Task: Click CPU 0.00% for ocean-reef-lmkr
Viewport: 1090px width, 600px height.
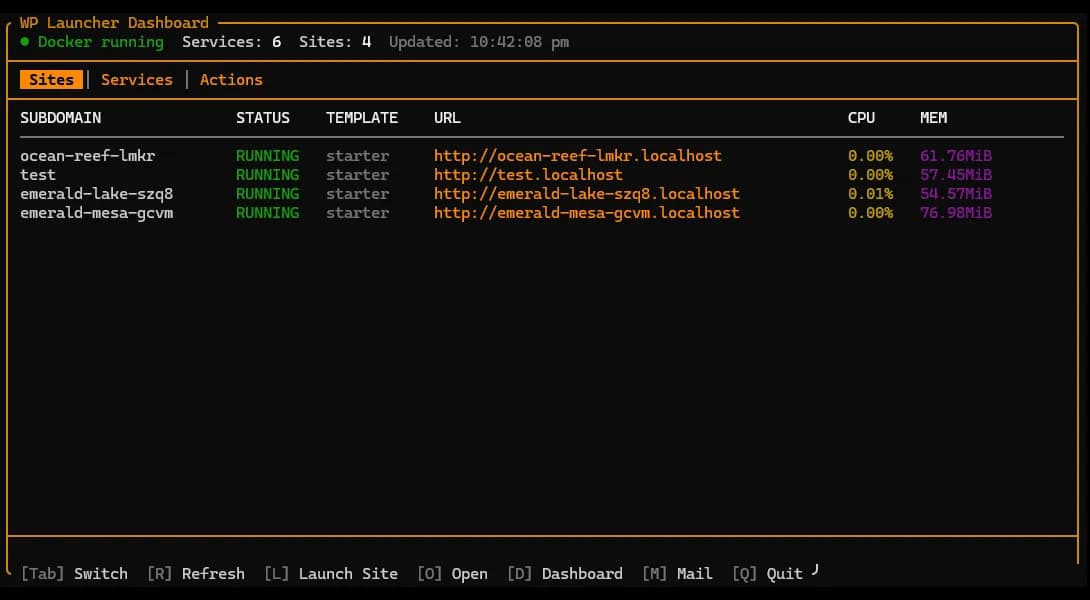Action: (870, 156)
